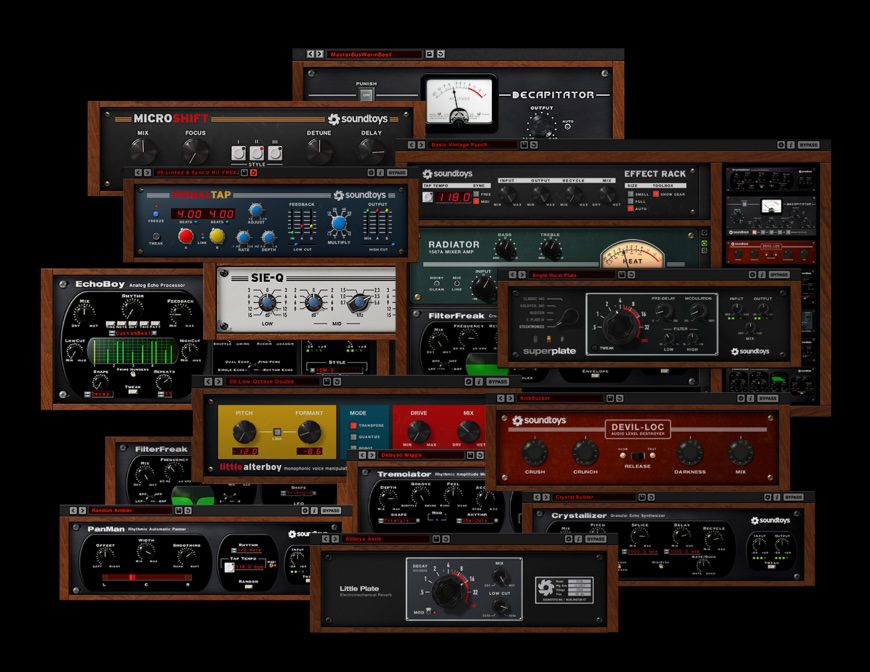Flip the Devil-Loc Release slow/fast switch
The image size is (870, 672).
[638, 456]
